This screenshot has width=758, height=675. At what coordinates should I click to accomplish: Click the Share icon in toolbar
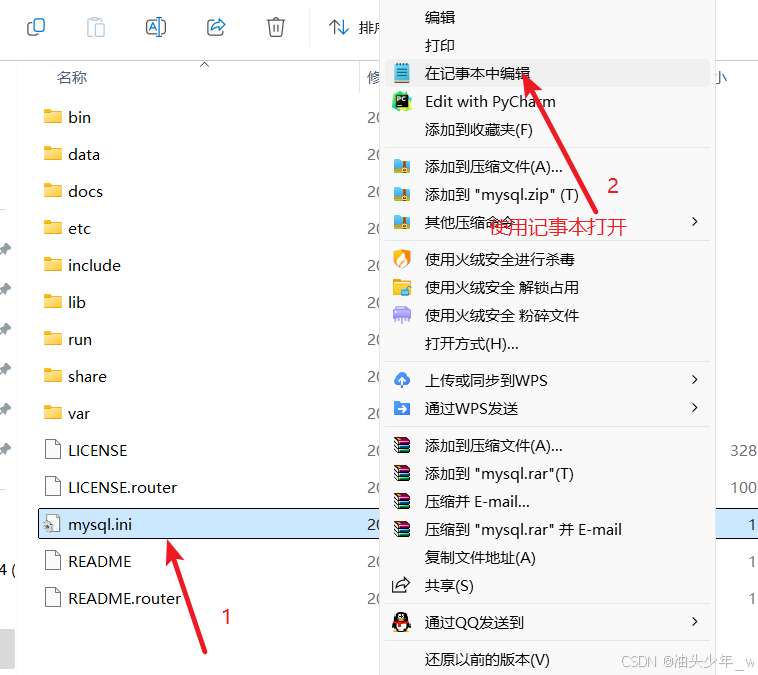[216, 27]
